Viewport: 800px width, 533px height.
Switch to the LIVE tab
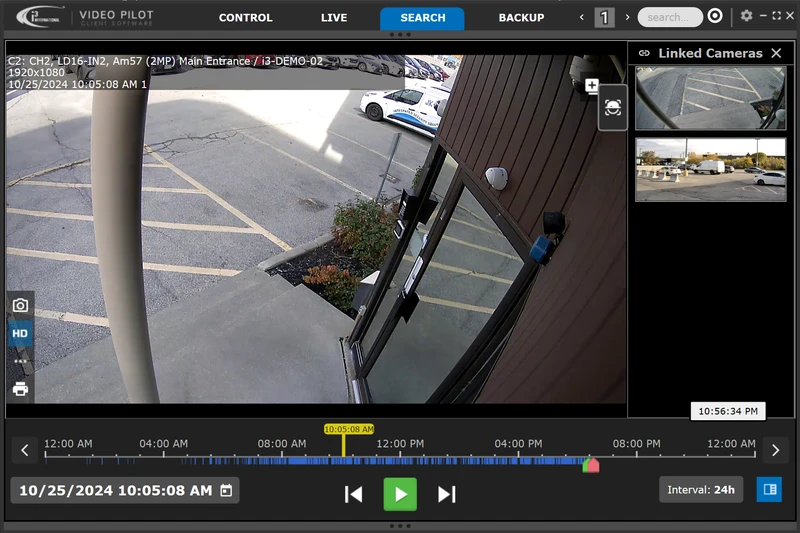click(x=334, y=18)
